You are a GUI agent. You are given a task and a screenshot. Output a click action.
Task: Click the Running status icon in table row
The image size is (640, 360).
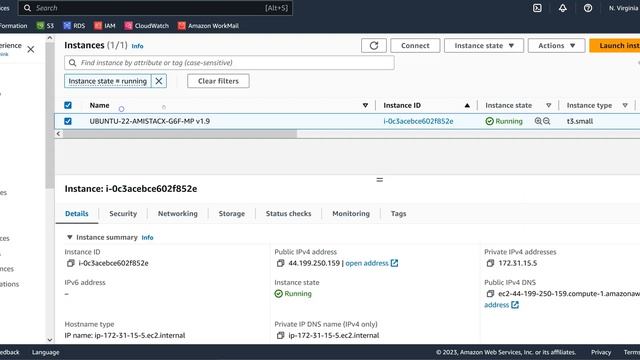[489, 121]
